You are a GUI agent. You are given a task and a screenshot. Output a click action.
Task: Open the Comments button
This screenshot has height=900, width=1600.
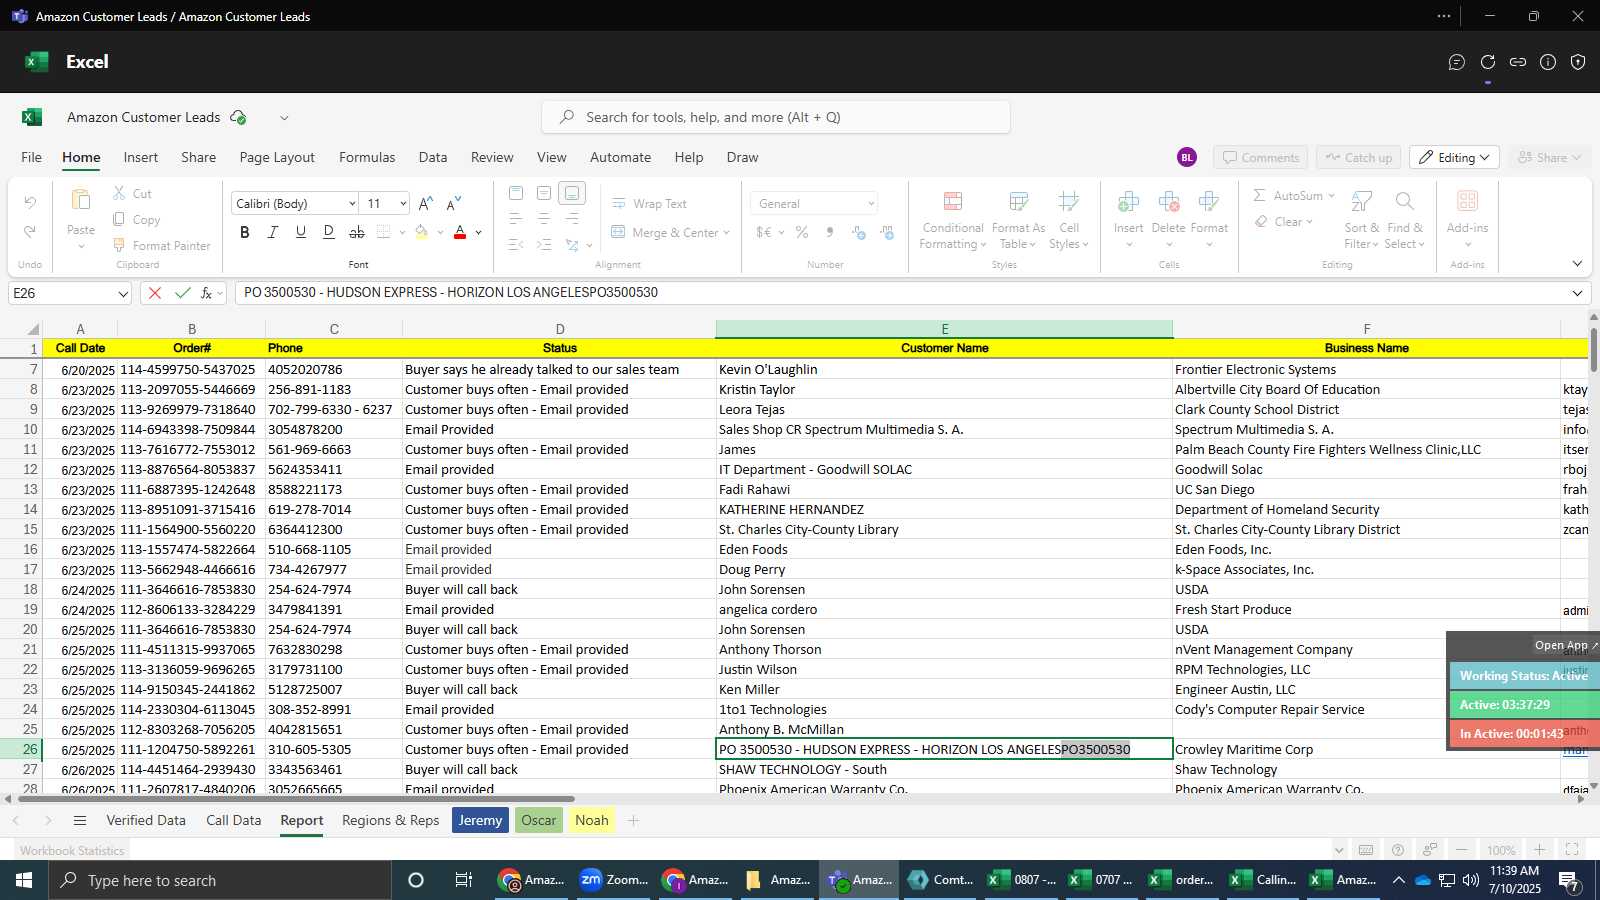pyautogui.click(x=1260, y=158)
